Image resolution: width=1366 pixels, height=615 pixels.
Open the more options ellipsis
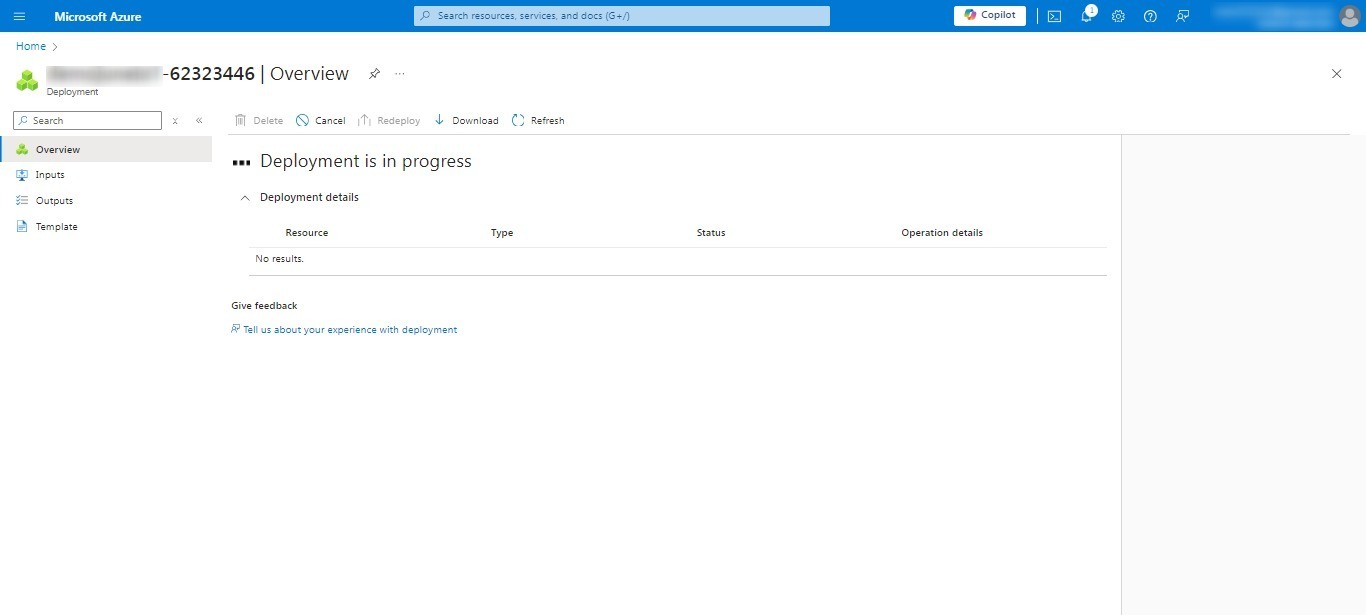pos(400,74)
